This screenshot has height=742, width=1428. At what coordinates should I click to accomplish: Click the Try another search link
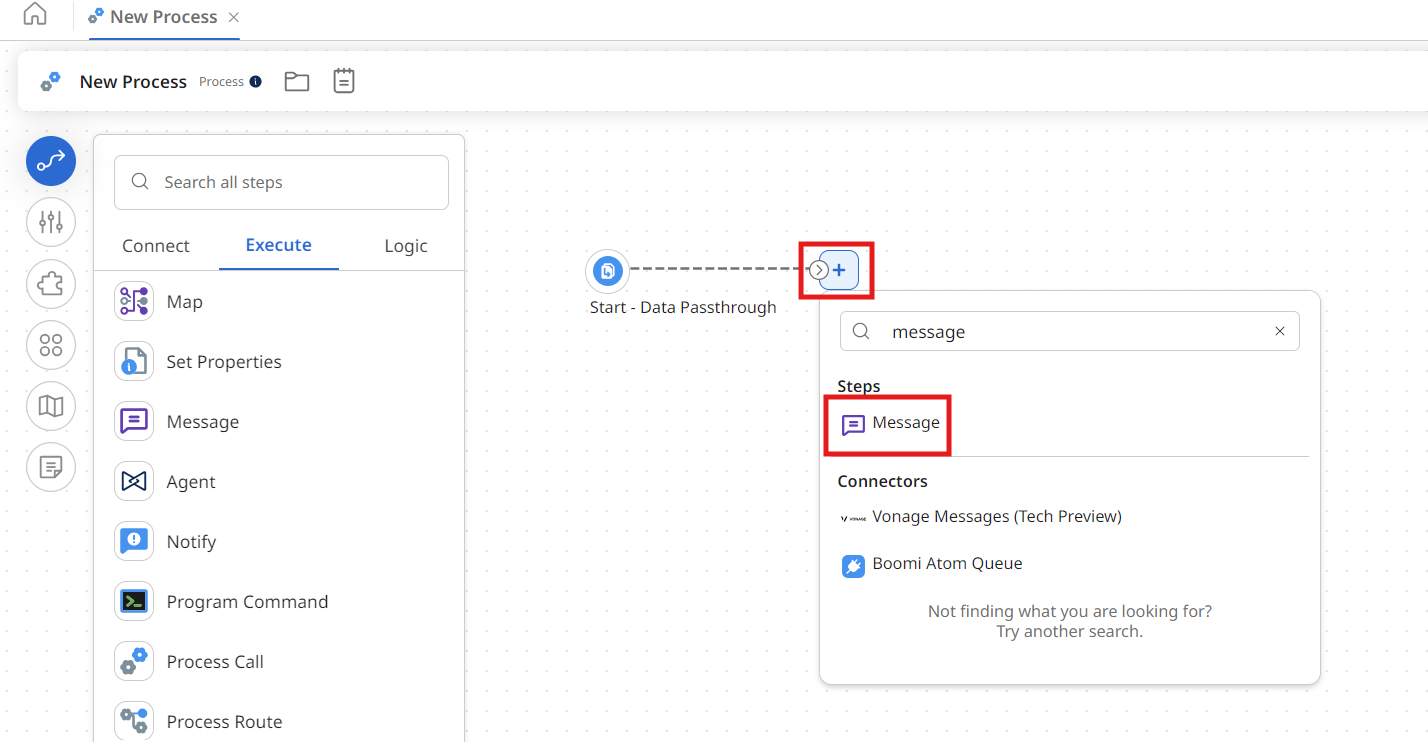click(x=1070, y=631)
